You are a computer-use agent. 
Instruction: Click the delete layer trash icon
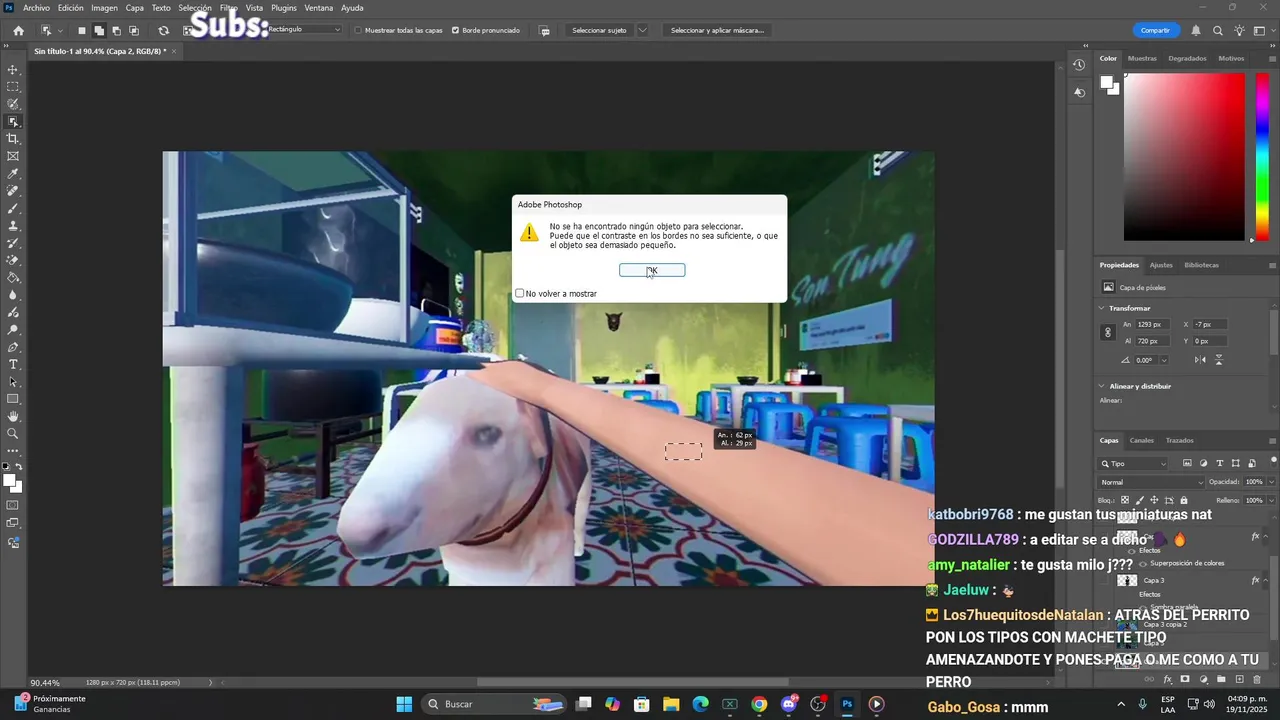point(1257,679)
